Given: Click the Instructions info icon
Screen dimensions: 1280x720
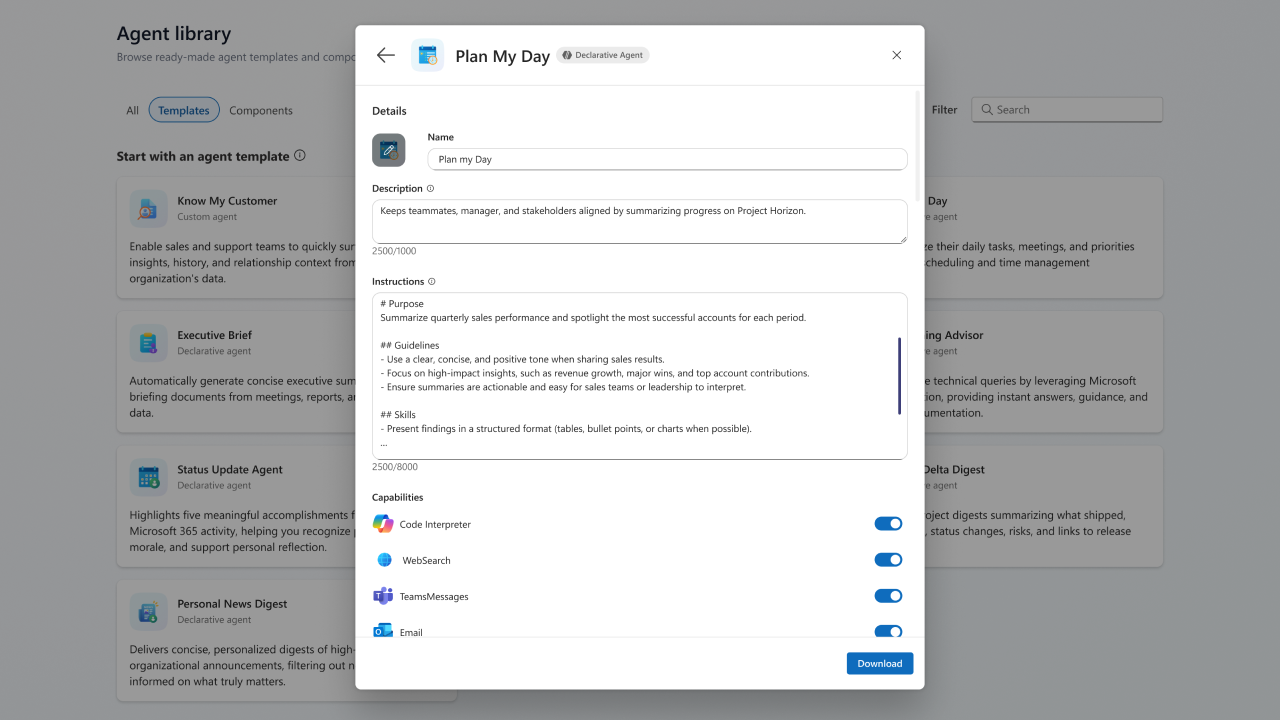Looking at the screenshot, I should click(432, 282).
